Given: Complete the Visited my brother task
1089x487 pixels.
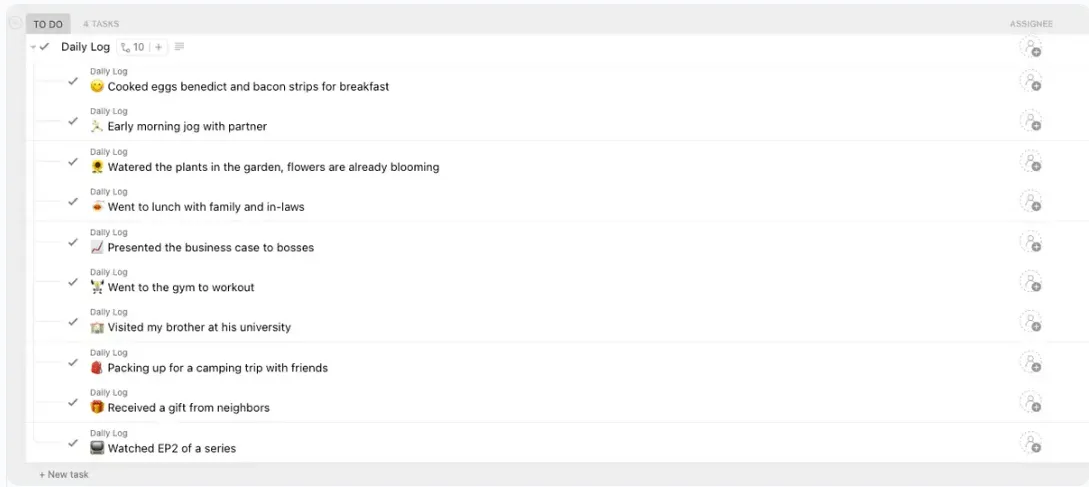Looking at the screenshot, I should pos(73,322).
